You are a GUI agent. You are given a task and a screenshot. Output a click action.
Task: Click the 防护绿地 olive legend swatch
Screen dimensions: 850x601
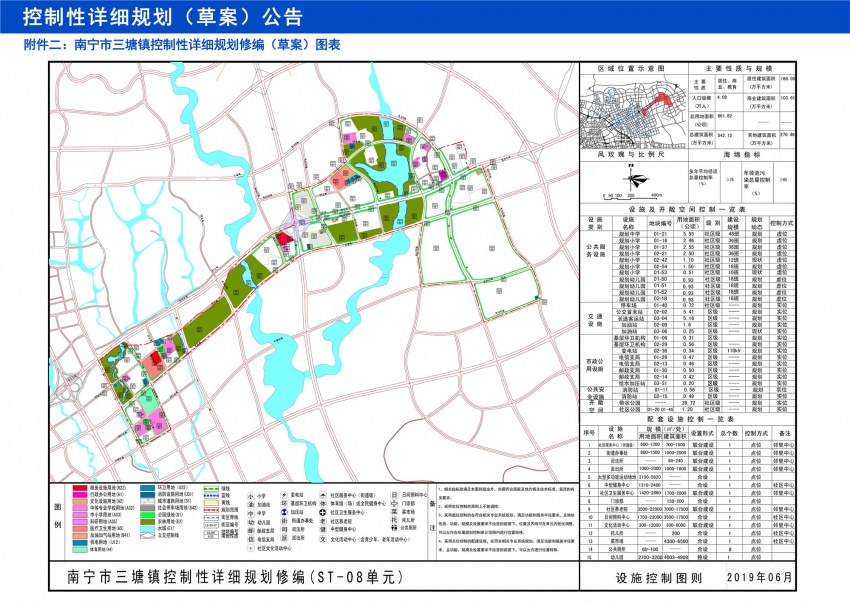click(x=147, y=521)
